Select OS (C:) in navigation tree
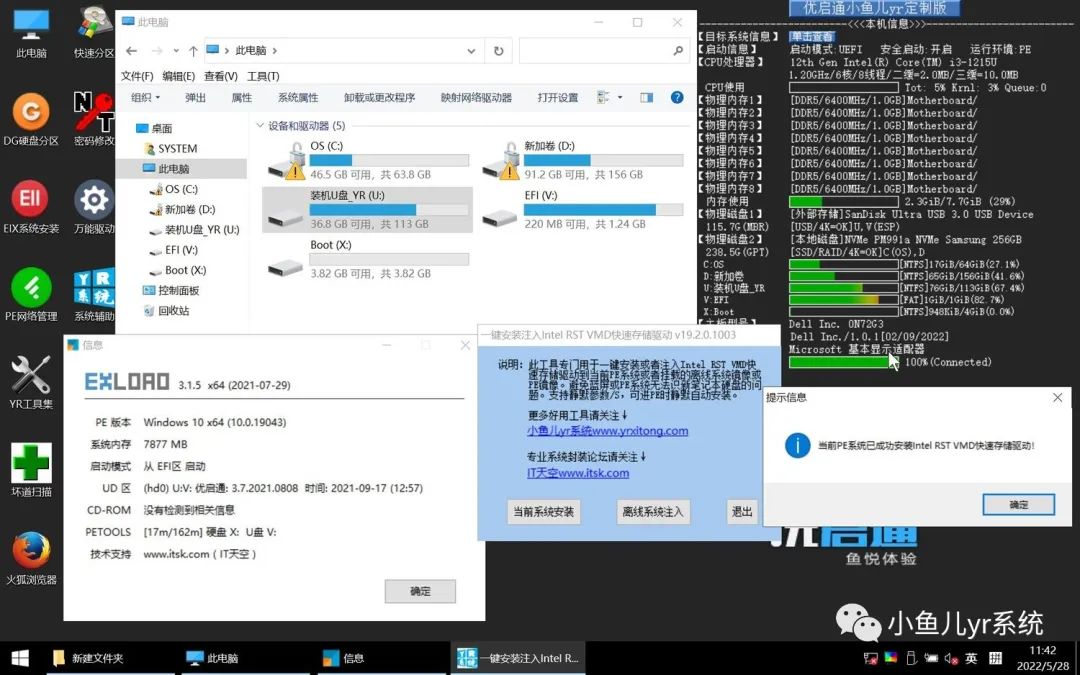The height and width of the screenshot is (675, 1080). (181, 189)
